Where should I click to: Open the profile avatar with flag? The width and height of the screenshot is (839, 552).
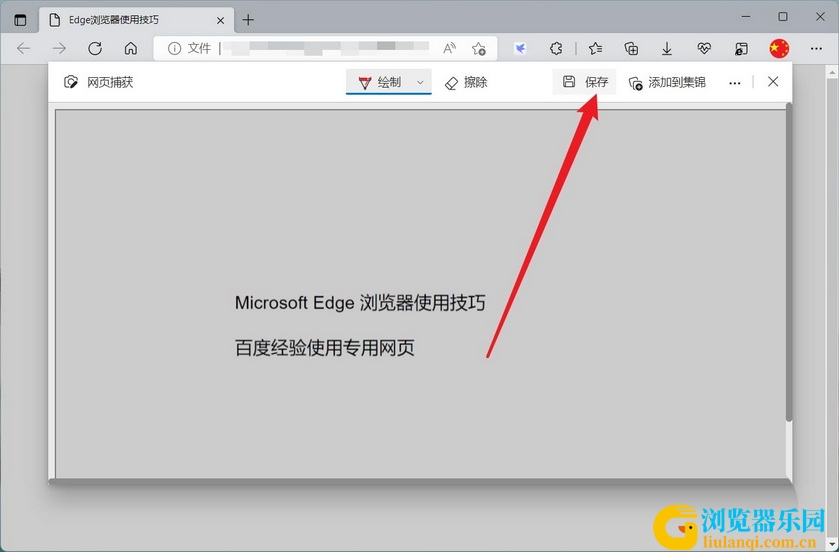click(x=779, y=49)
